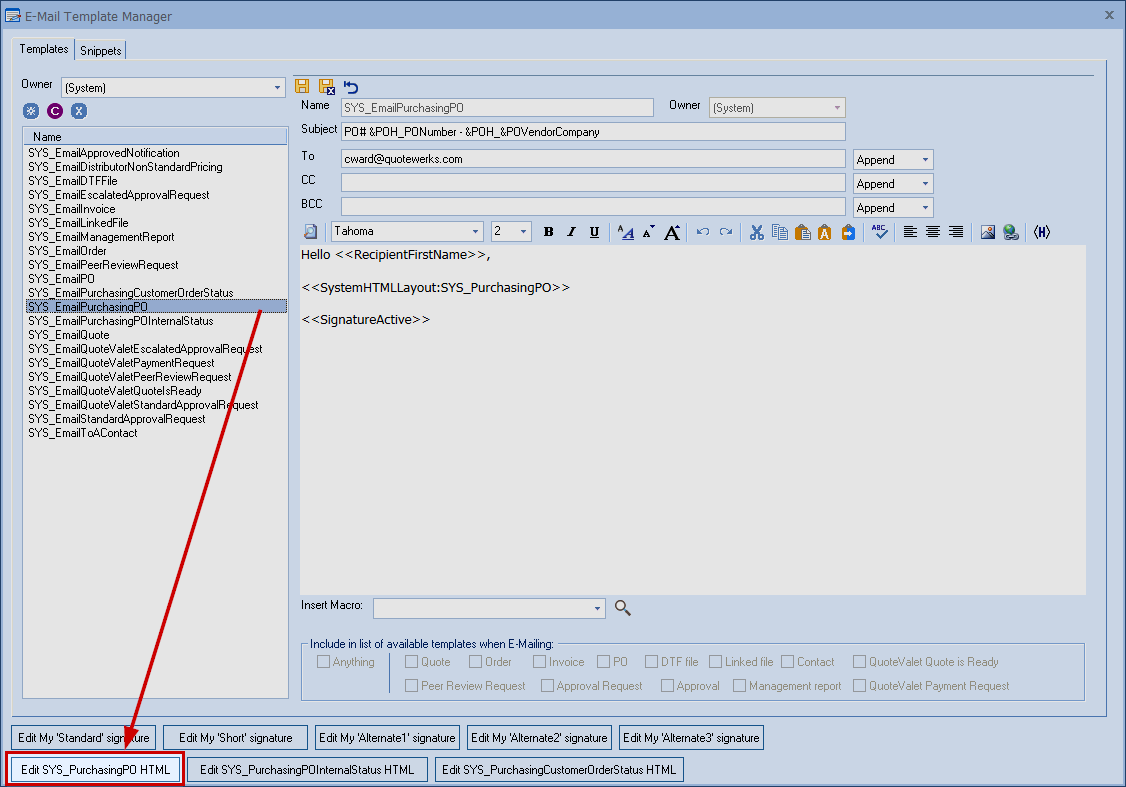Click the underline formatting icon
1126x787 pixels.
click(x=594, y=232)
